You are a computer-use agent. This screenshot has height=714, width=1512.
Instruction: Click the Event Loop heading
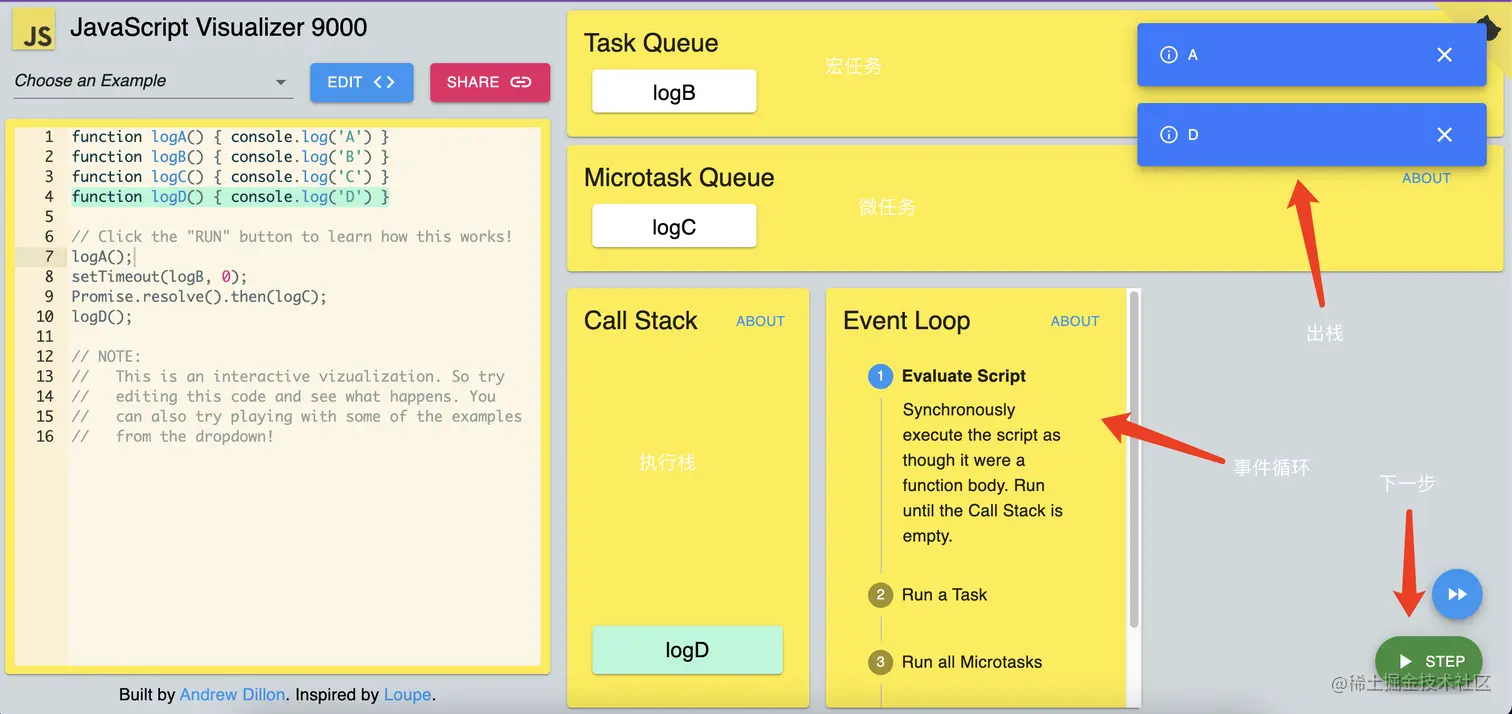click(906, 321)
